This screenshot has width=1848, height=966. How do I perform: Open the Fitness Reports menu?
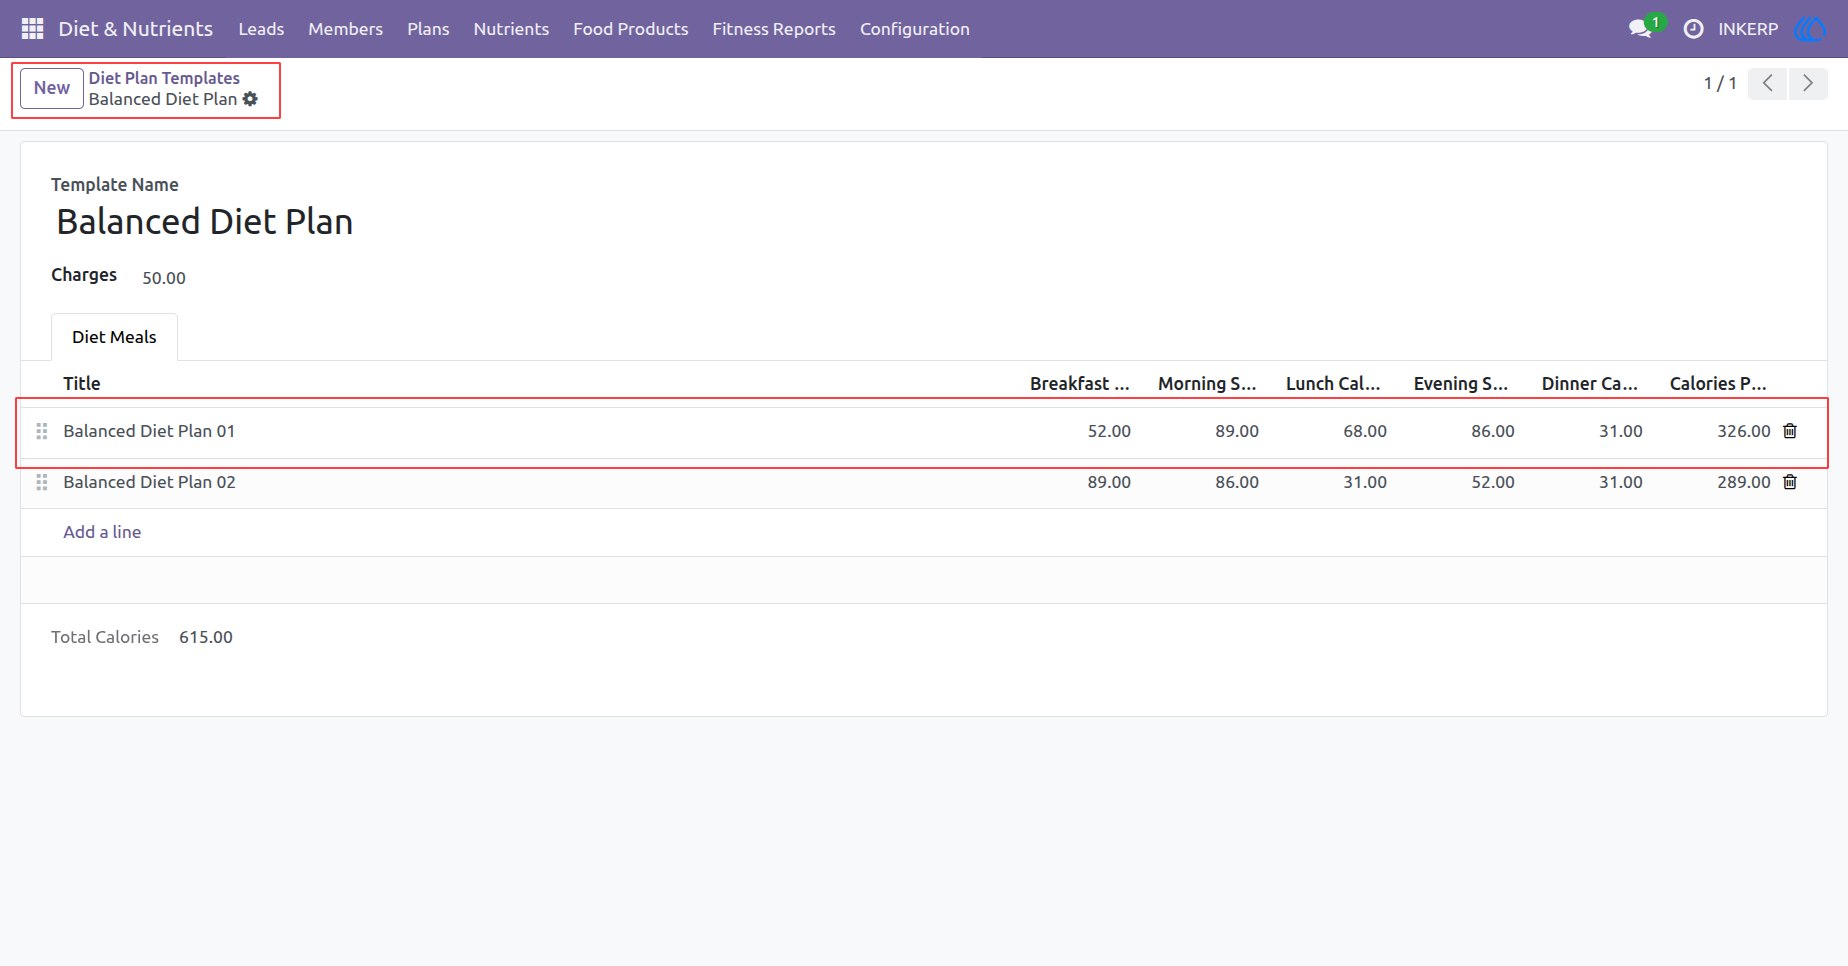click(x=774, y=29)
